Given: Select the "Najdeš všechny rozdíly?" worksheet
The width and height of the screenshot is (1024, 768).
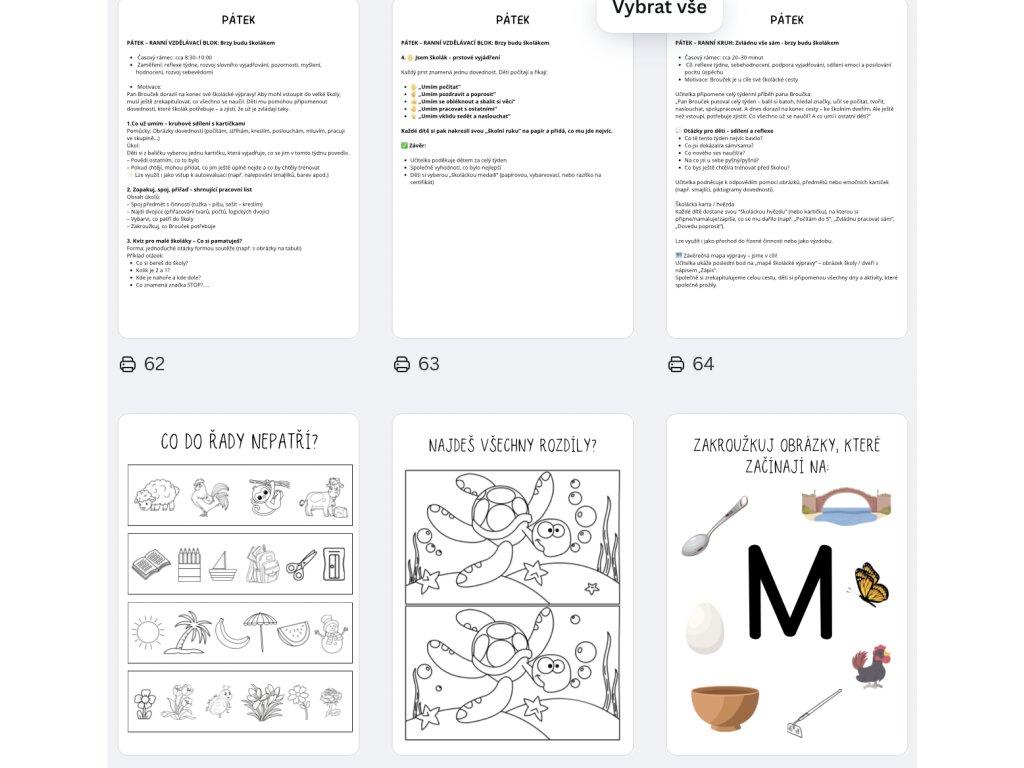Looking at the screenshot, I should (513, 584).
